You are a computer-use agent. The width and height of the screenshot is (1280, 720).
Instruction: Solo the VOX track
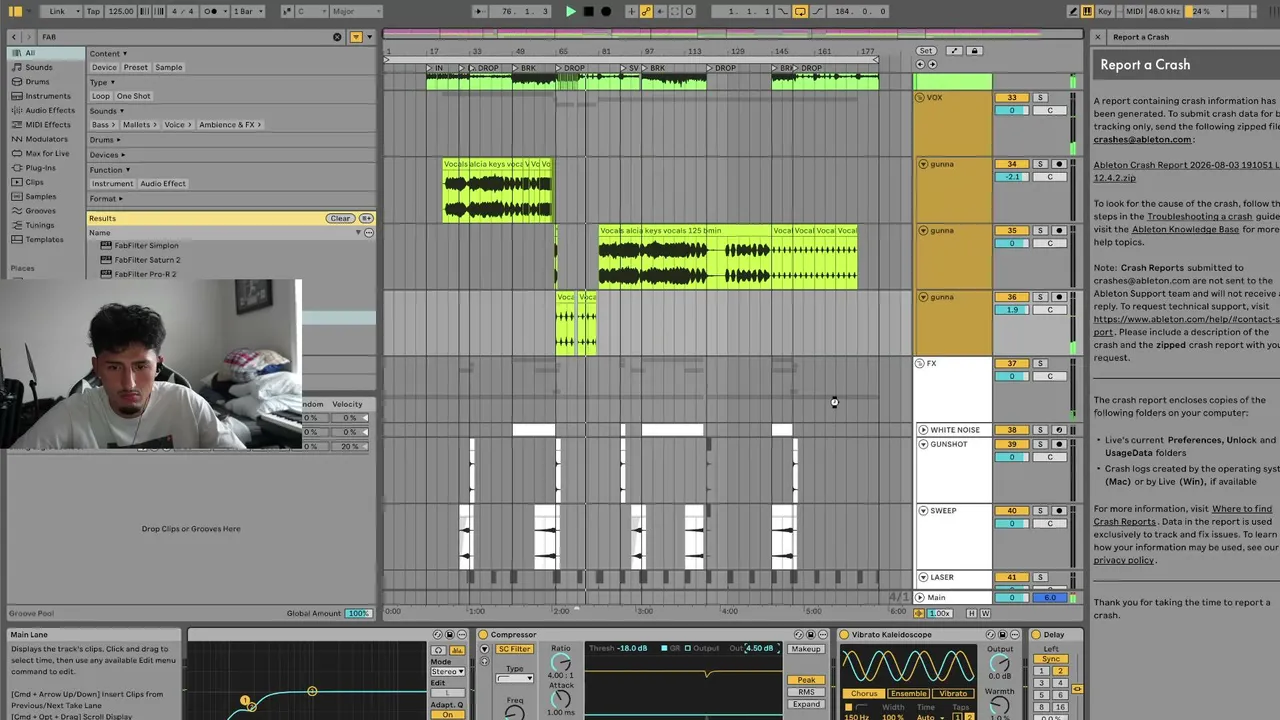[1040, 97]
